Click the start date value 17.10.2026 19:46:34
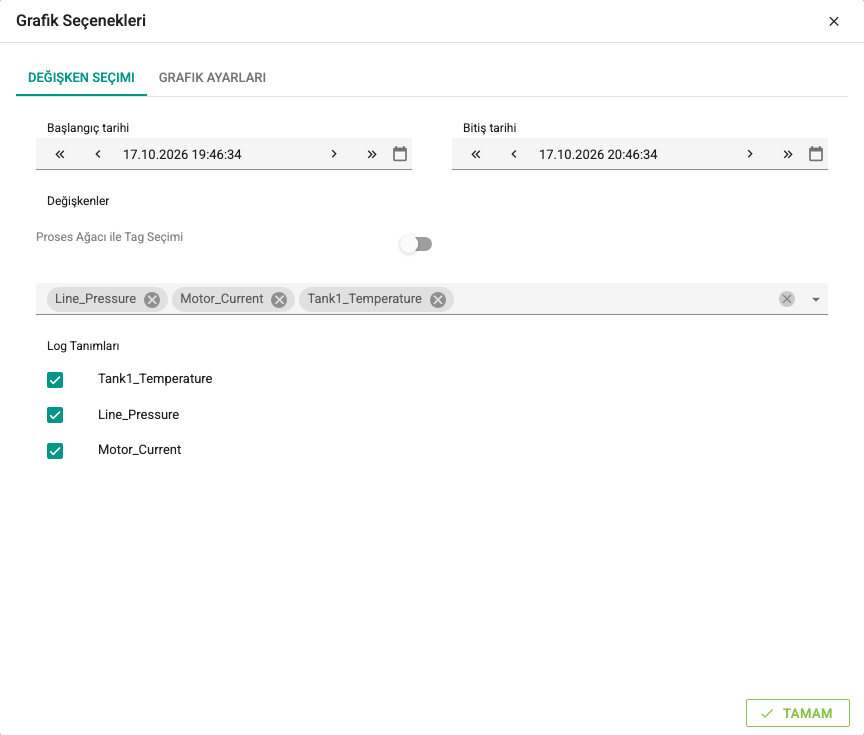This screenshot has width=864, height=735. click(x=182, y=154)
